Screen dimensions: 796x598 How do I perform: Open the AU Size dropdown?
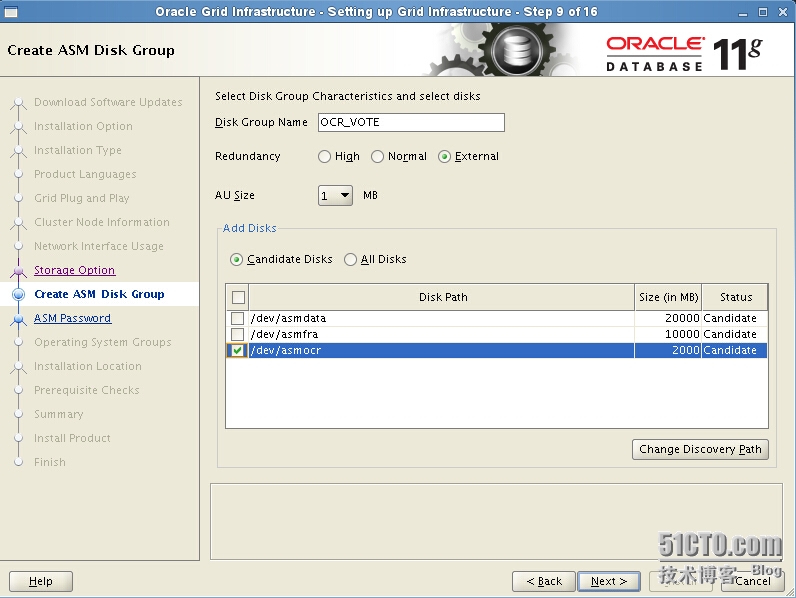336,195
